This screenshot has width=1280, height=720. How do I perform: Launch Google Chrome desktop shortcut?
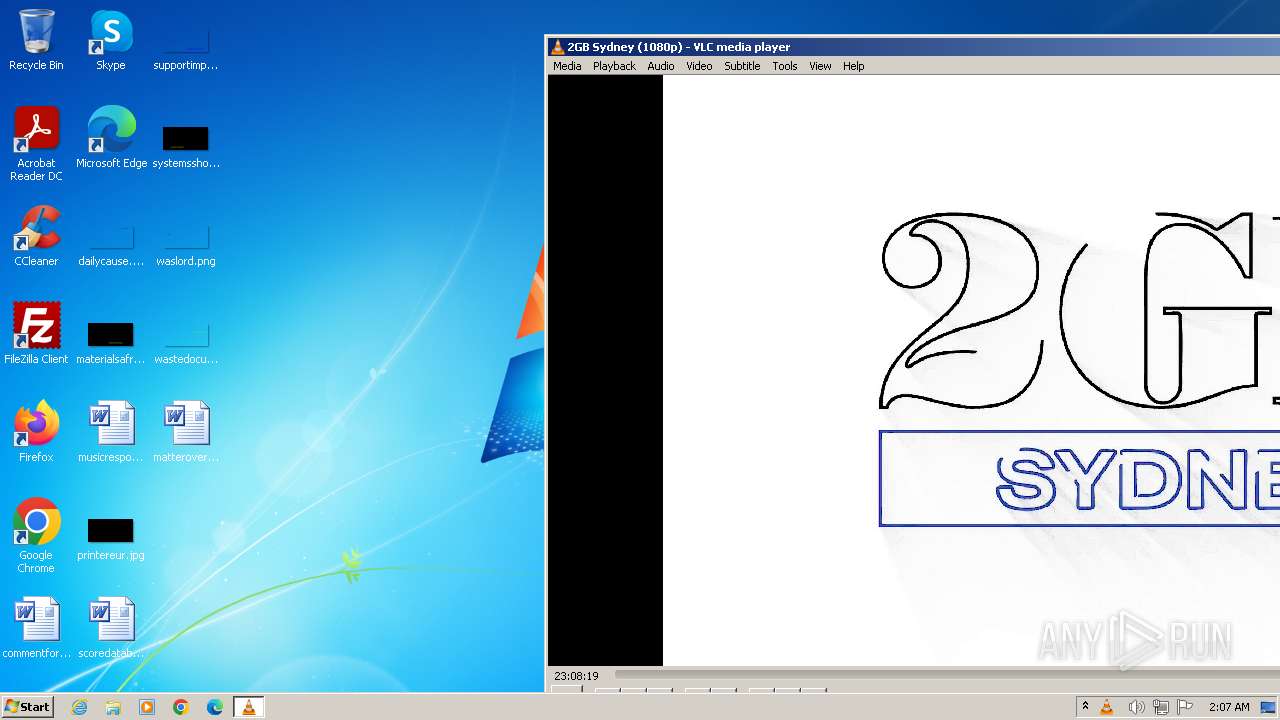36,536
